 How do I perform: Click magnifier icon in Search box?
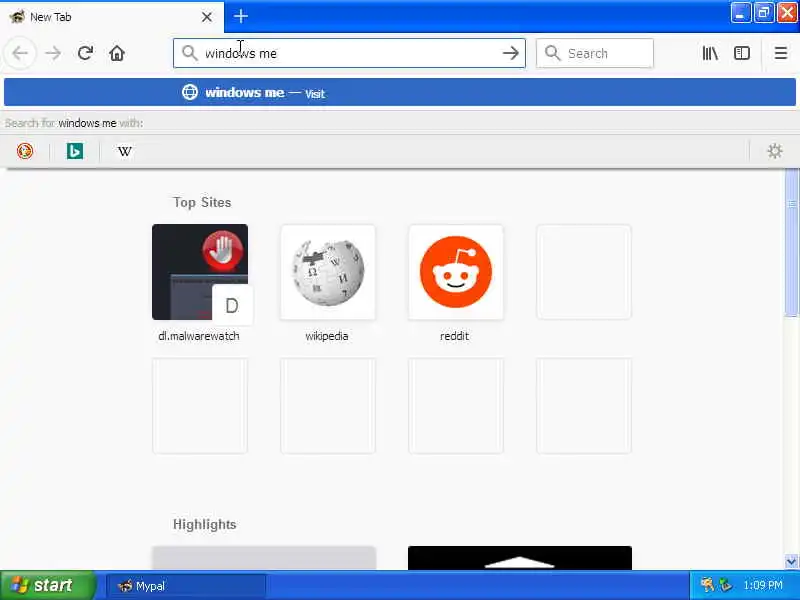[x=553, y=53]
